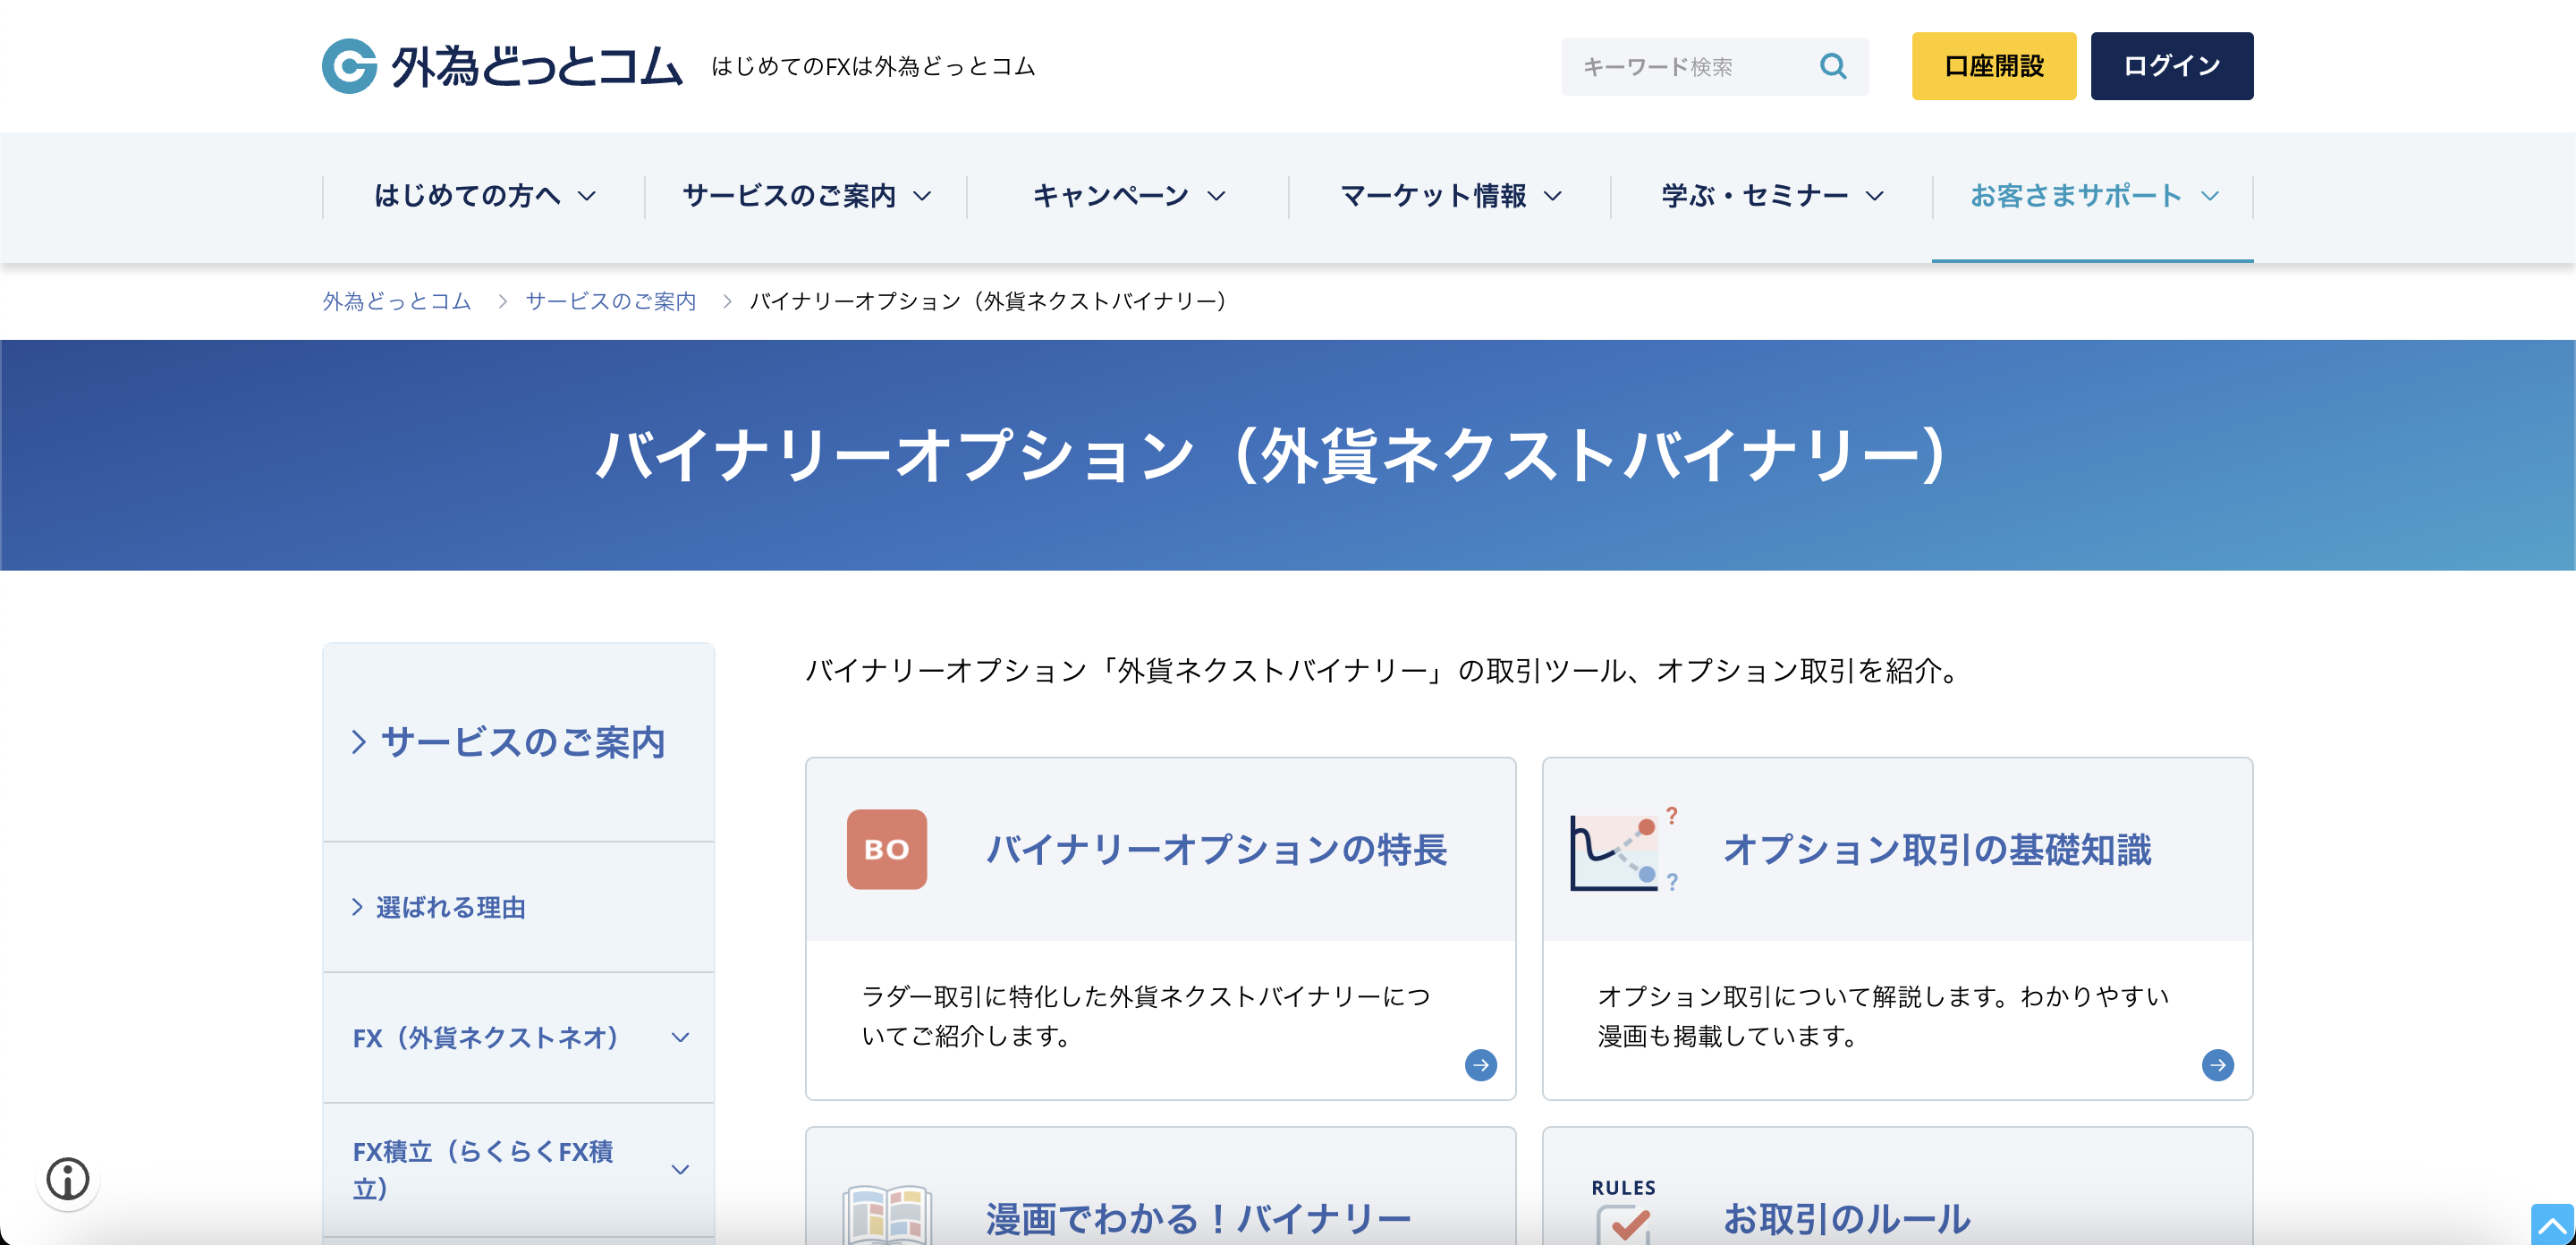Image resolution: width=2576 pixels, height=1245 pixels.
Task: Expand the キャンペーン menu chevron
Action: click(1216, 196)
